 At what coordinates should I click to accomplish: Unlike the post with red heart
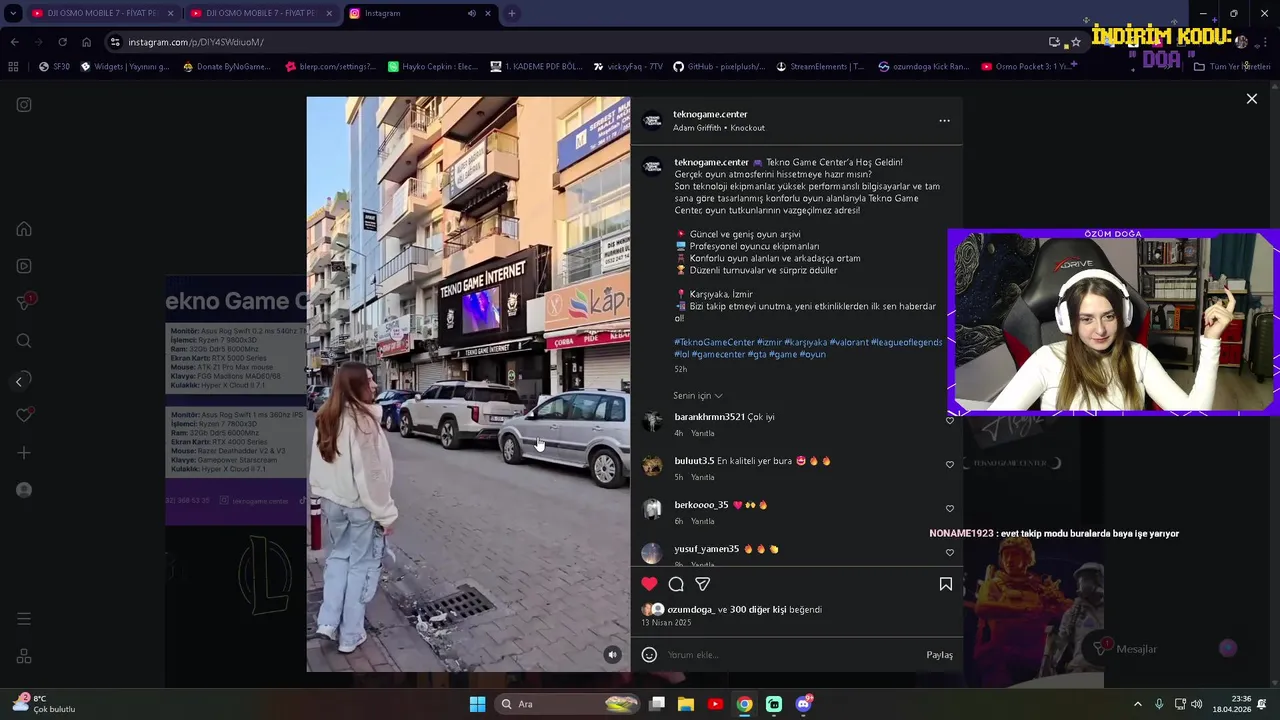[x=649, y=584]
